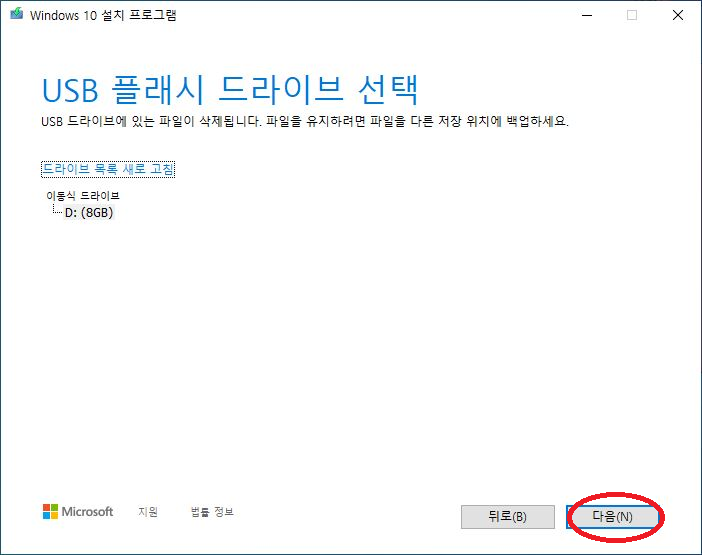Select the 이동식 드라이브 tree node

click(x=83, y=196)
